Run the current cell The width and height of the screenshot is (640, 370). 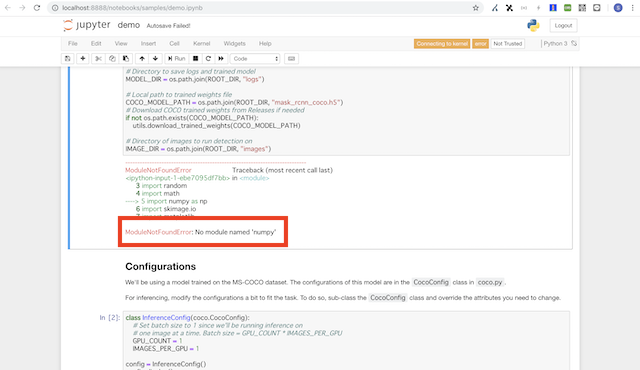[x=176, y=59]
